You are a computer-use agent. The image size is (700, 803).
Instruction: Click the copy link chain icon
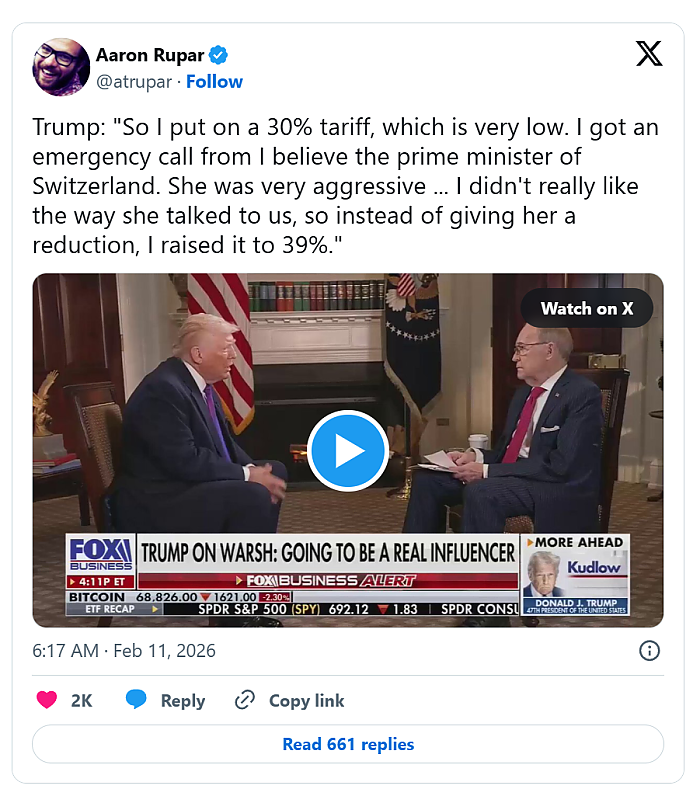coord(245,701)
